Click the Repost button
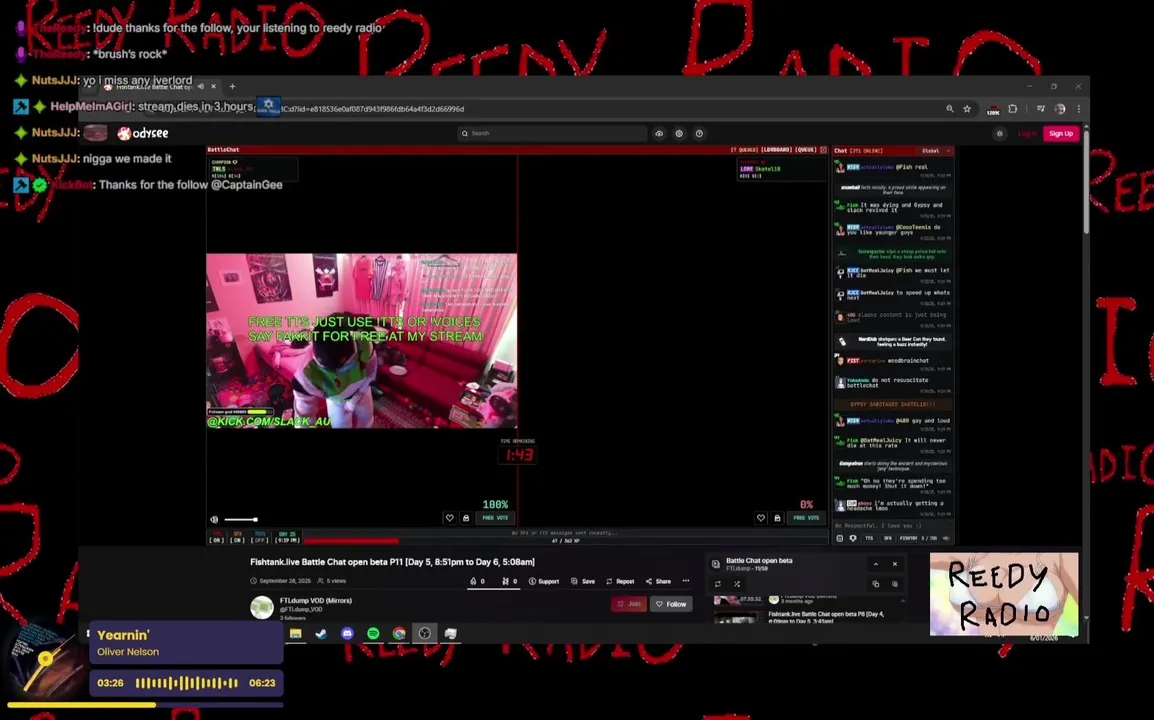The image size is (1154, 720). [620, 582]
